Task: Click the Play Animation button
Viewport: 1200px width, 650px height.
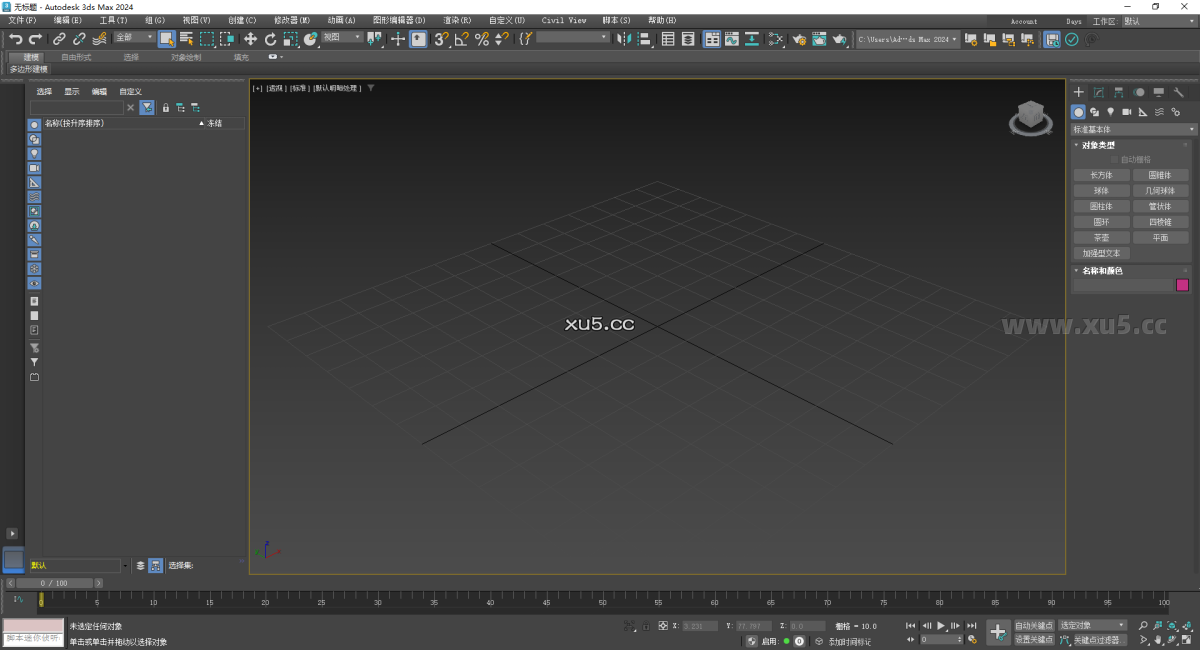Action: coord(941,625)
